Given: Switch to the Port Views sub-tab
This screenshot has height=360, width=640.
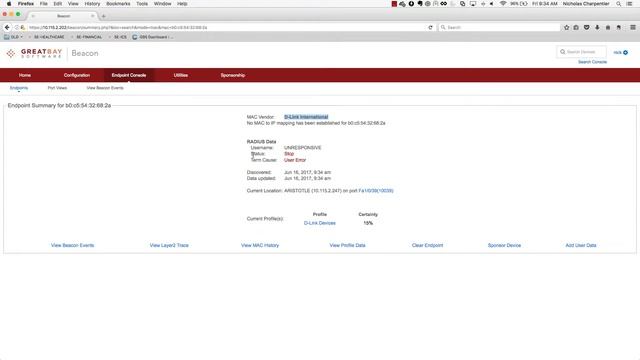Looking at the screenshot, I should pyautogui.click(x=57, y=88).
